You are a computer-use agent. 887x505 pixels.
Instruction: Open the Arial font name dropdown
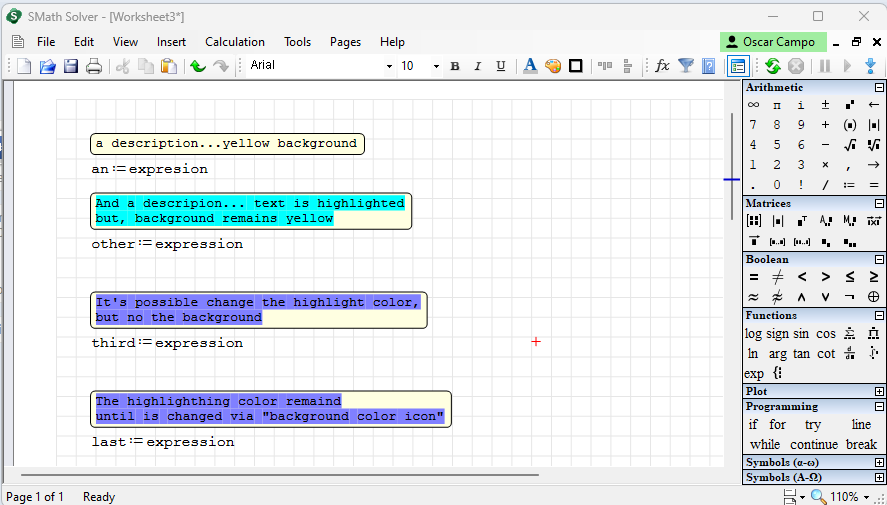point(389,66)
